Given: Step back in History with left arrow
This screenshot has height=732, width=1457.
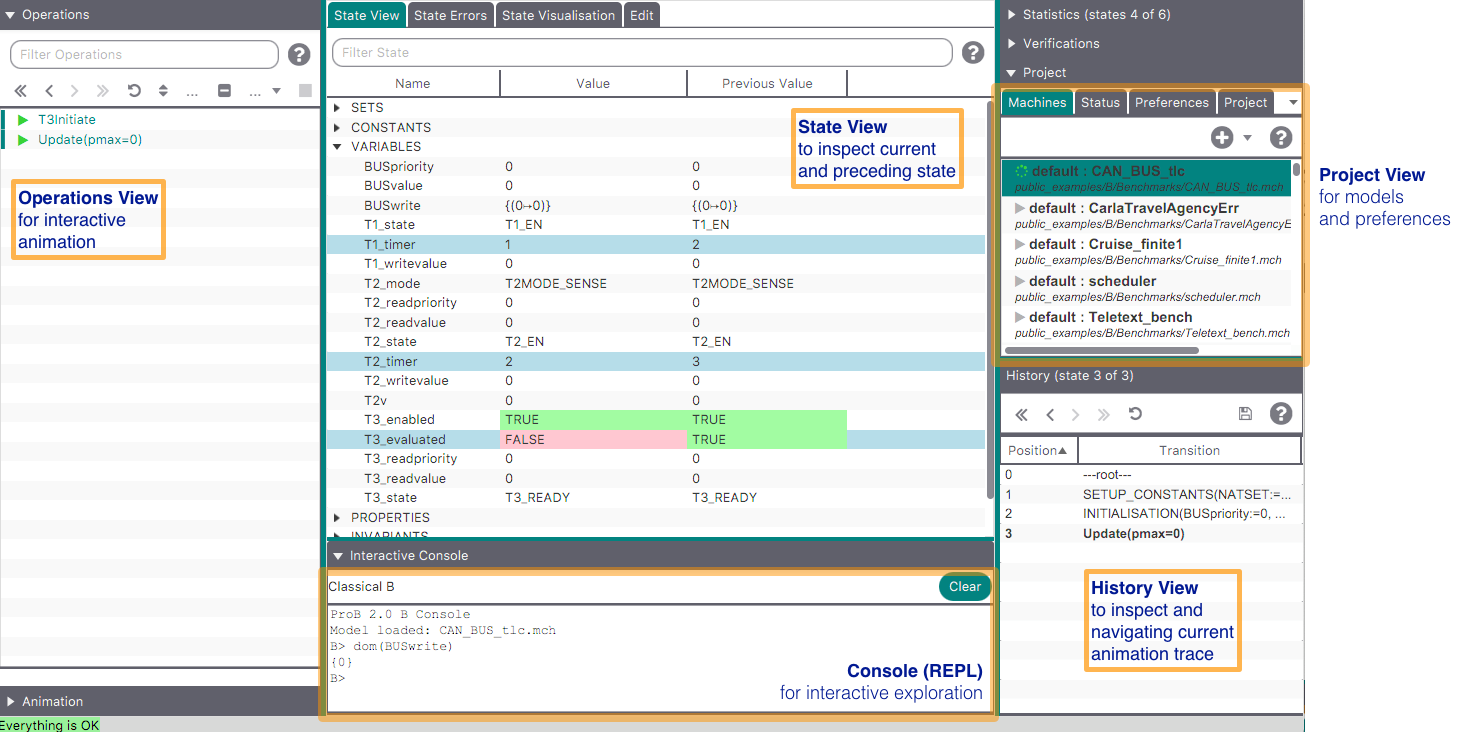Looking at the screenshot, I should click(1050, 414).
